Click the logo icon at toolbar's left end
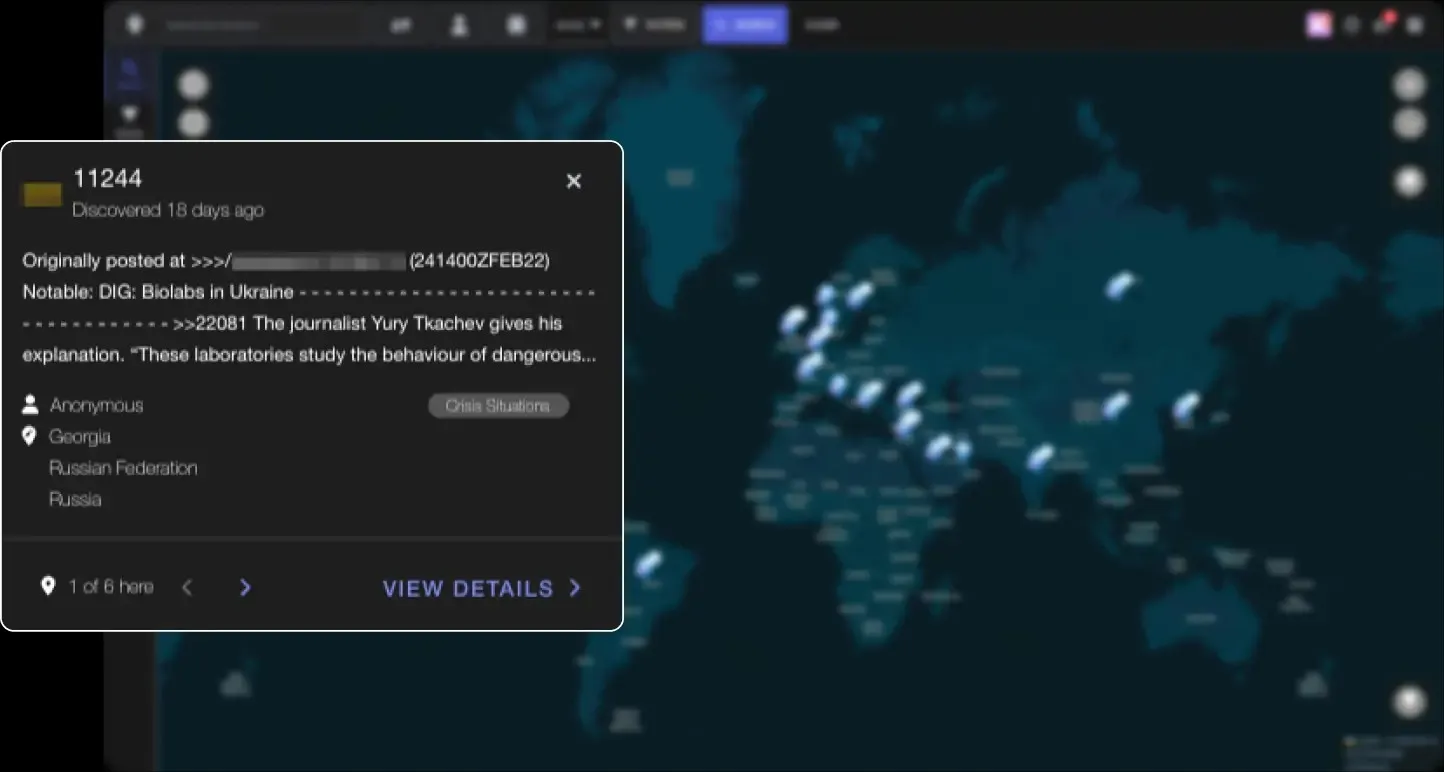Viewport: 1444px width, 772px height. [x=134, y=25]
